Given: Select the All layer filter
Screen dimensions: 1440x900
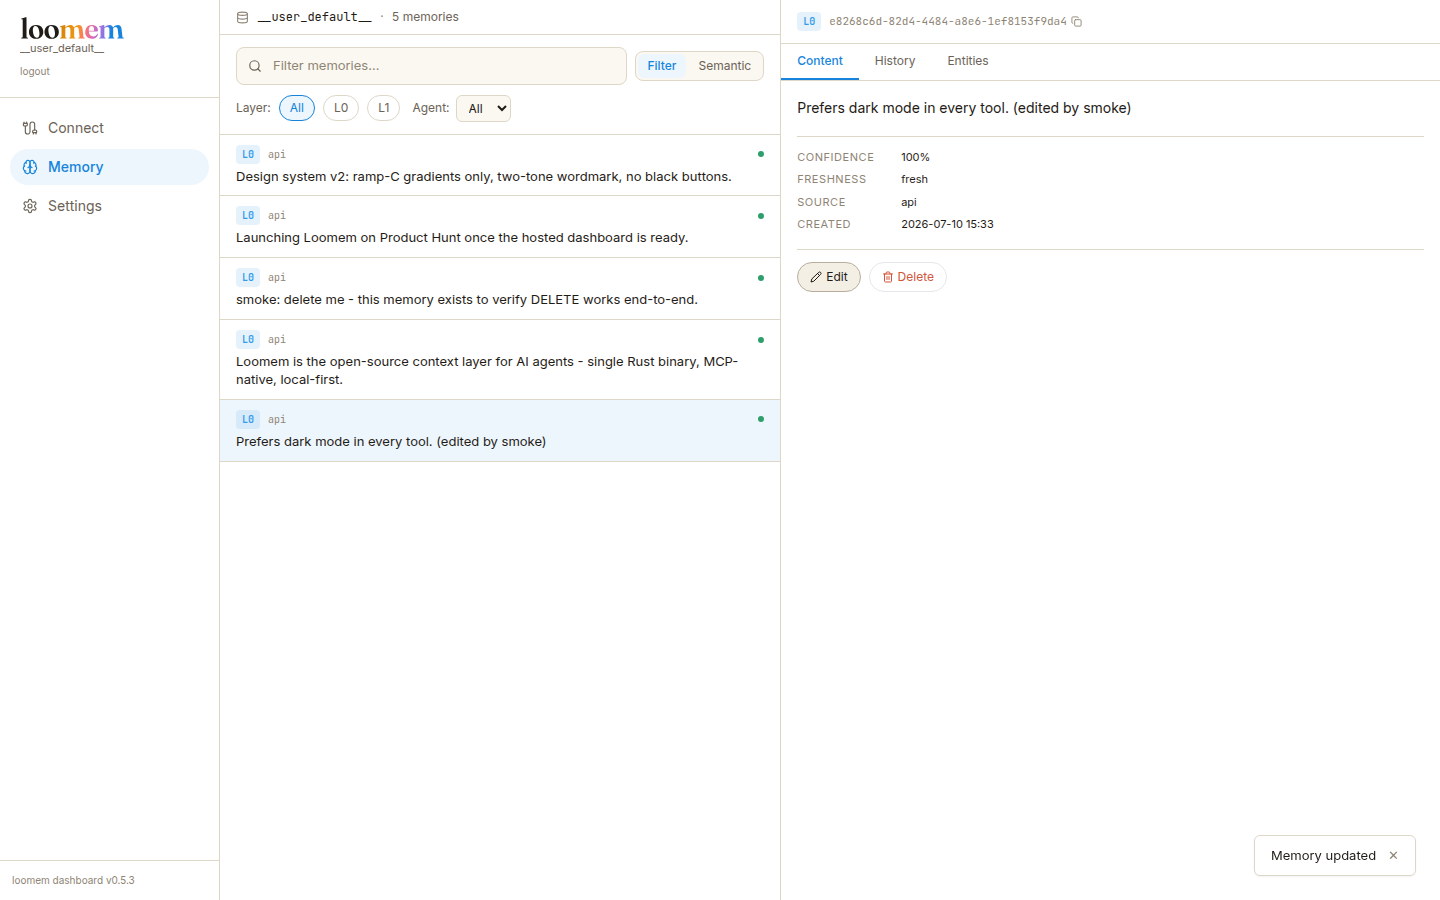Looking at the screenshot, I should [x=297, y=108].
